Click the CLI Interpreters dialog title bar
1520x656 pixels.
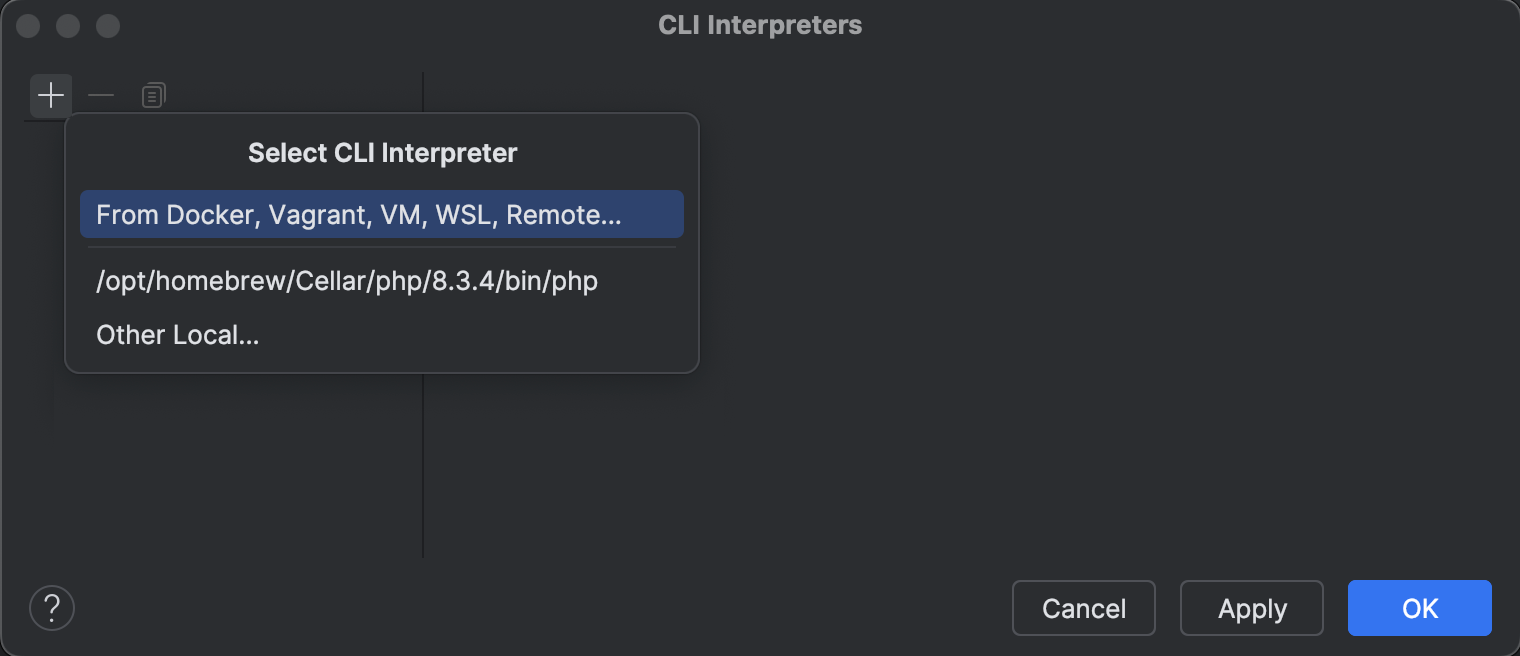[760, 25]
